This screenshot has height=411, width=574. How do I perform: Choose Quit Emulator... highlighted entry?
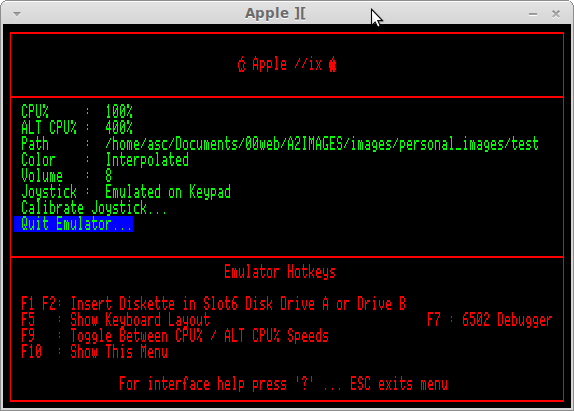(x=74, y=224)
